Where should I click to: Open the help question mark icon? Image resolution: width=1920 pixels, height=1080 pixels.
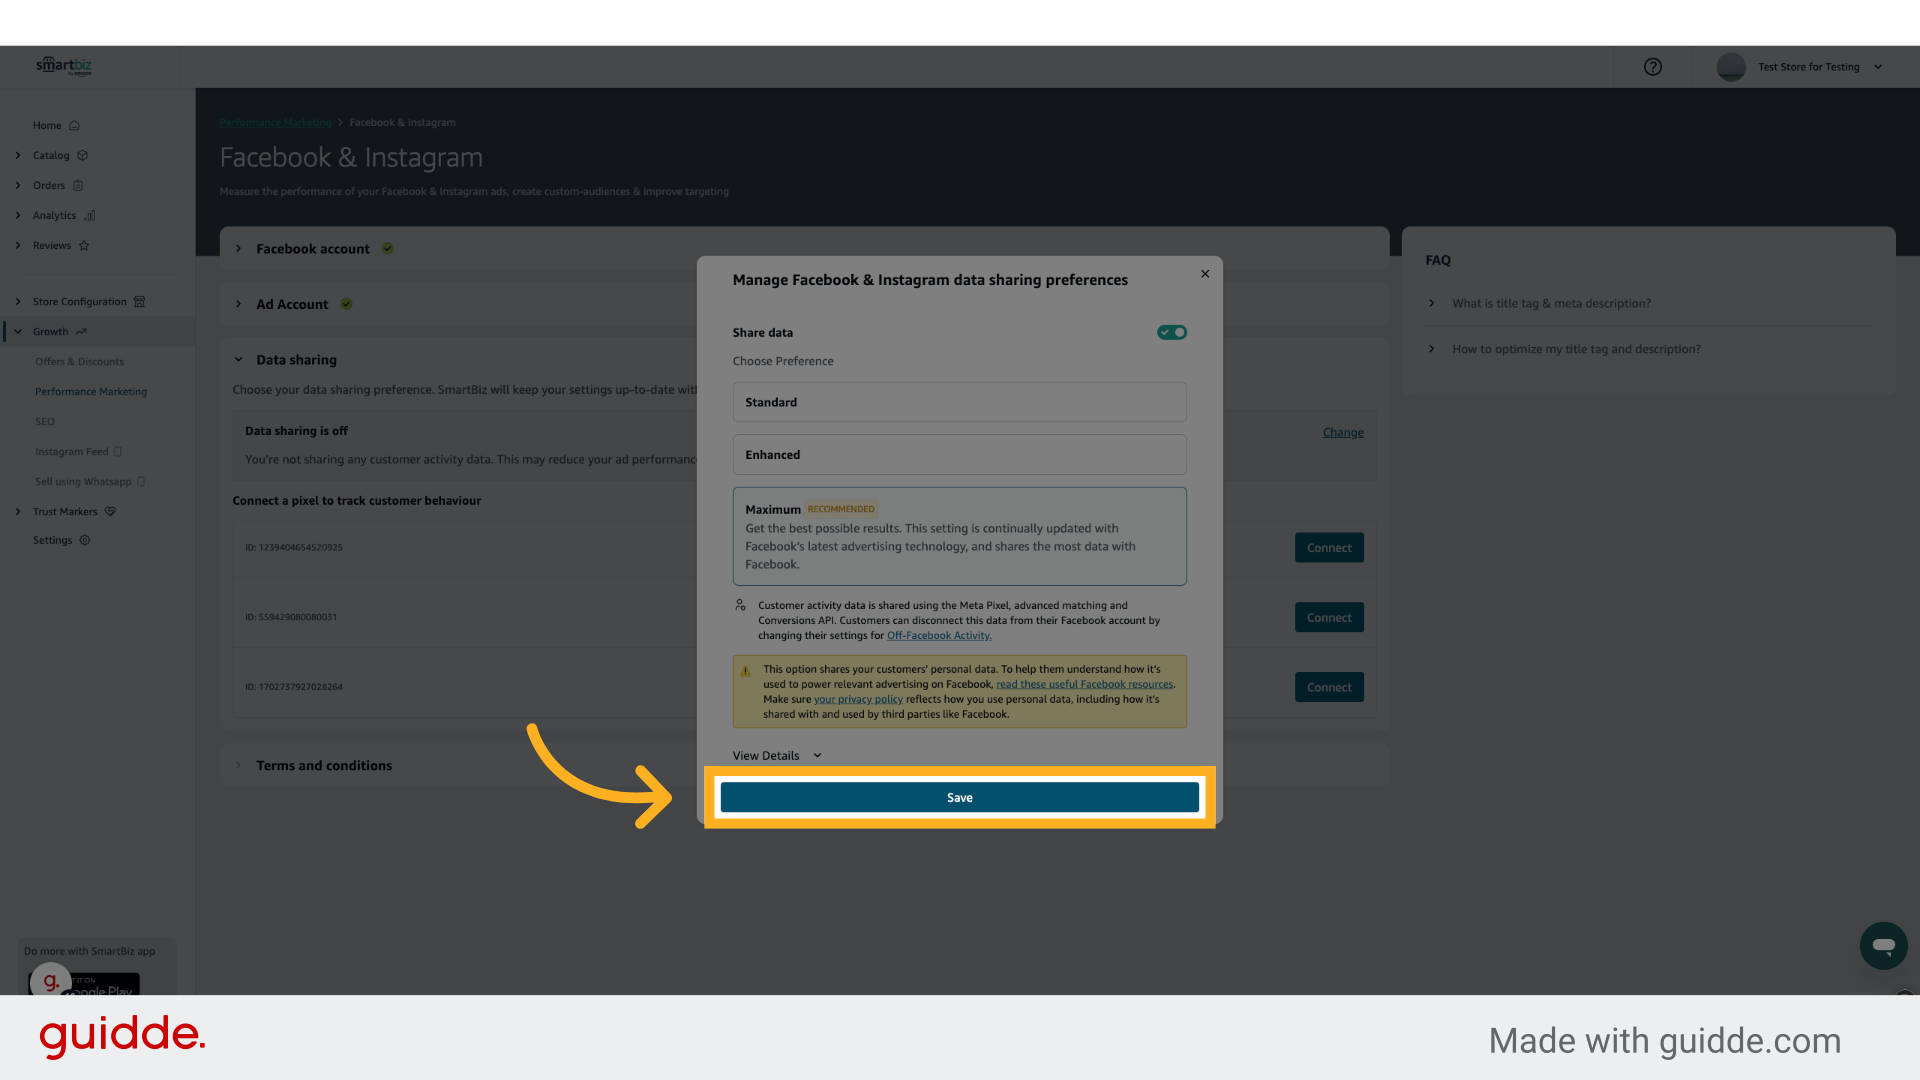[x=1653, y=67]
